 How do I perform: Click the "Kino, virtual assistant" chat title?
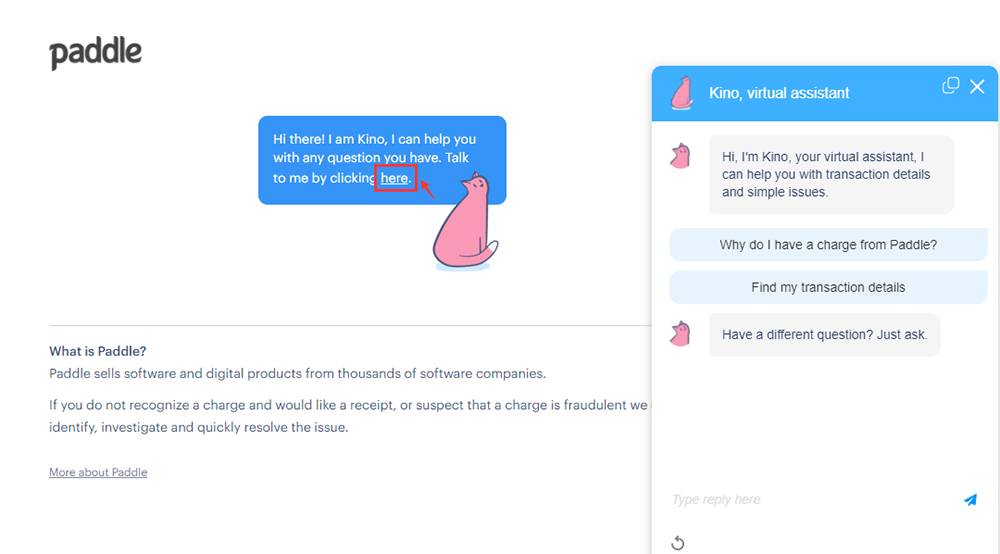click(x=779, y=93)
